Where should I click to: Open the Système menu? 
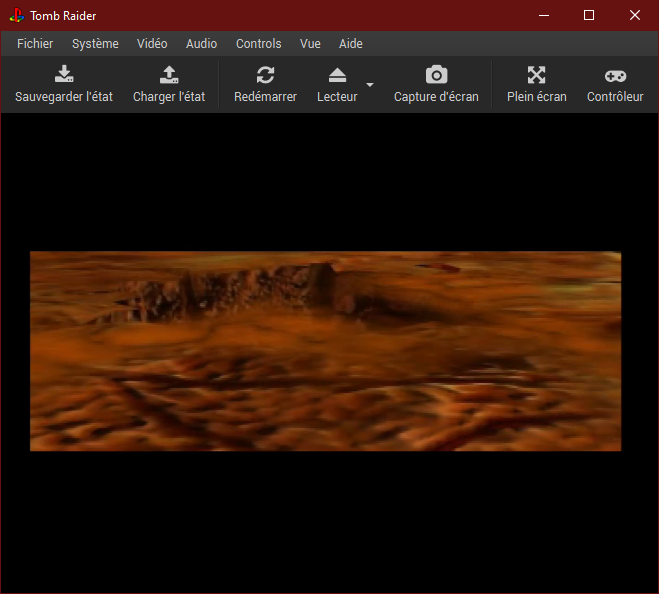(x=95, y=44)
